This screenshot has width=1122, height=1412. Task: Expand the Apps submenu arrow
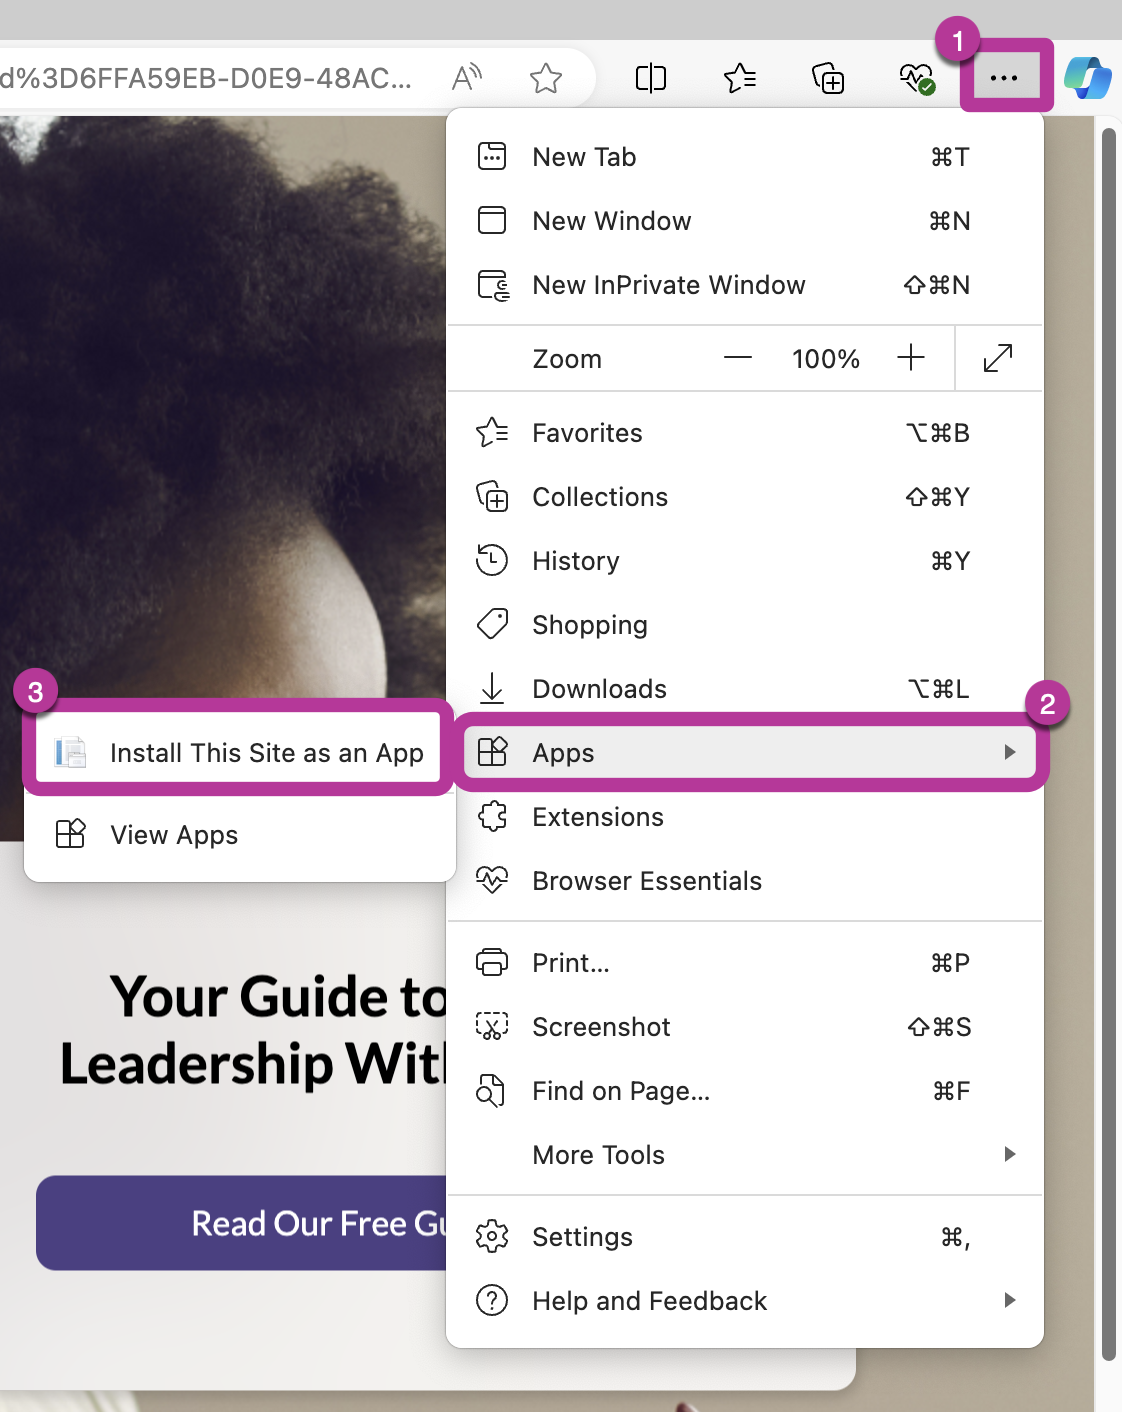coord(1010,752)
